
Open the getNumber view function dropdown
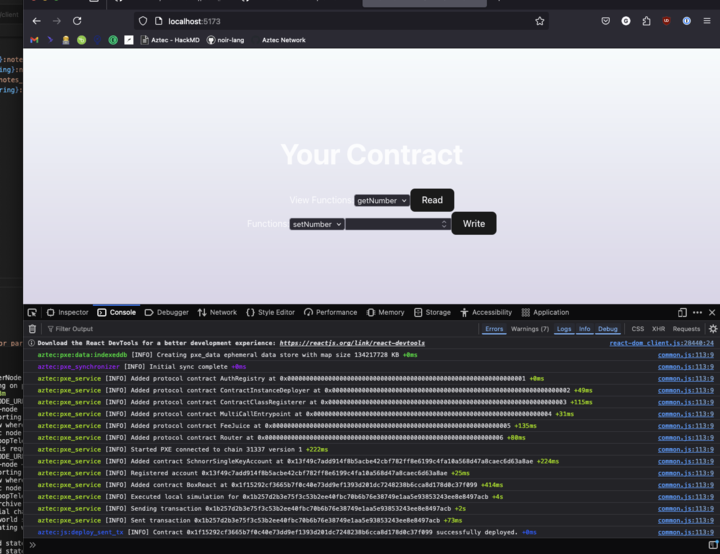click(x=382, y=201)
